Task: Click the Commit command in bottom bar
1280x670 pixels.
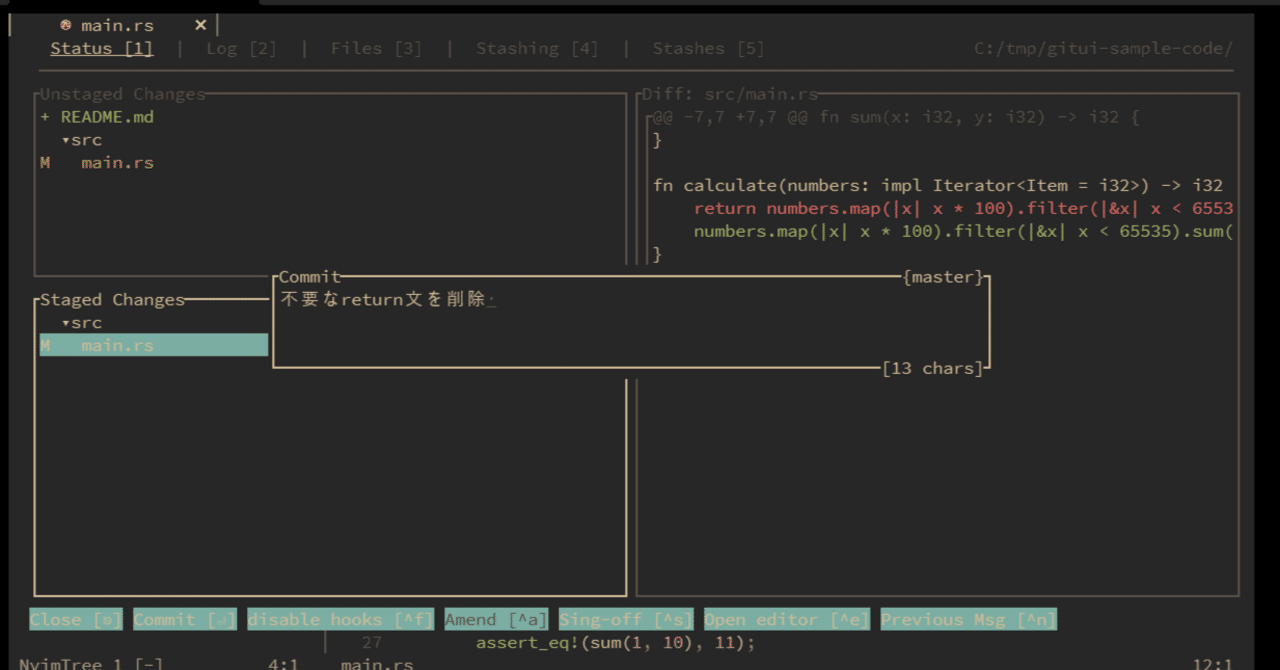Action: pos(185,620)
